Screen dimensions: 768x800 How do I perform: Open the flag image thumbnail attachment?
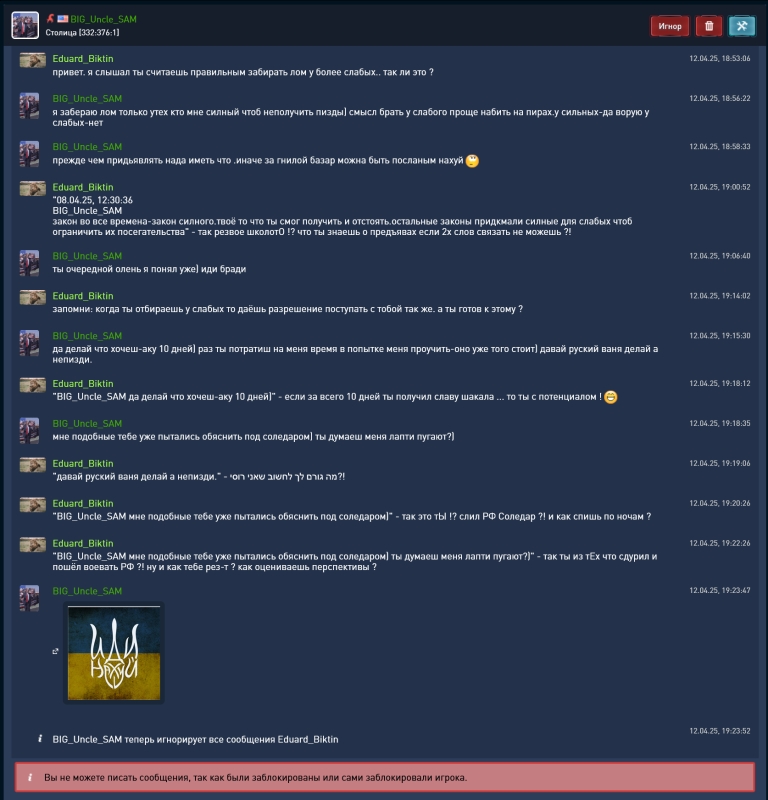tap(114, 653)
